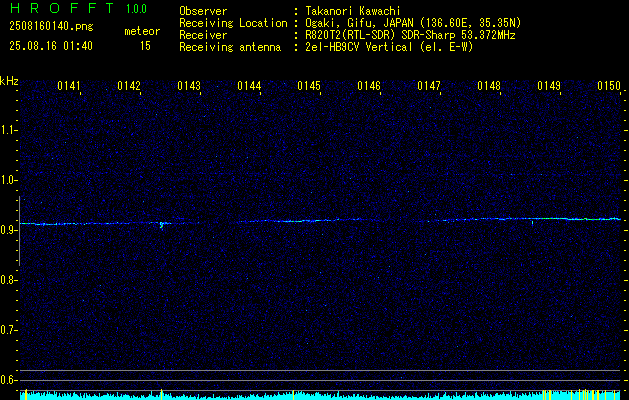The image size is (629, 400).
Task: Click the Receiver label
Action: [203, 35]
